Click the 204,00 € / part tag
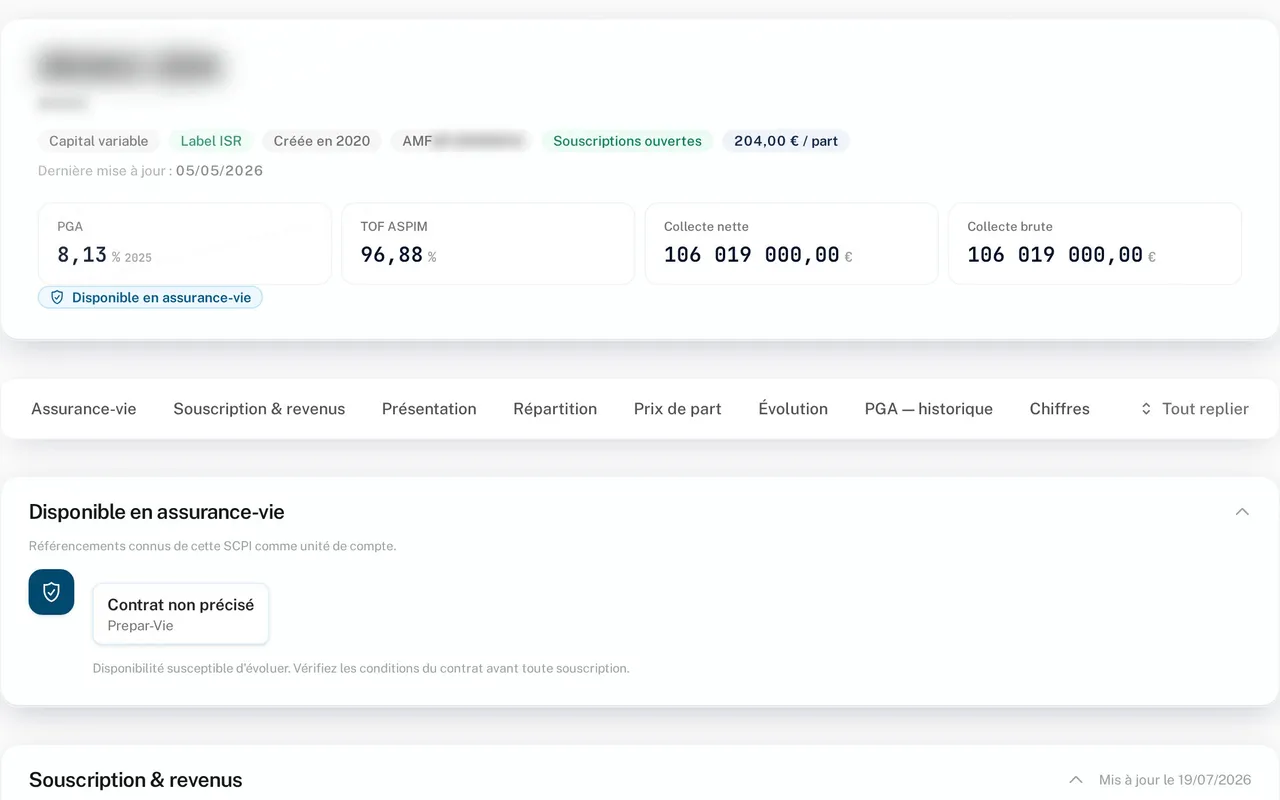This screenshot has height=800, width=1280. pos(786,141)
